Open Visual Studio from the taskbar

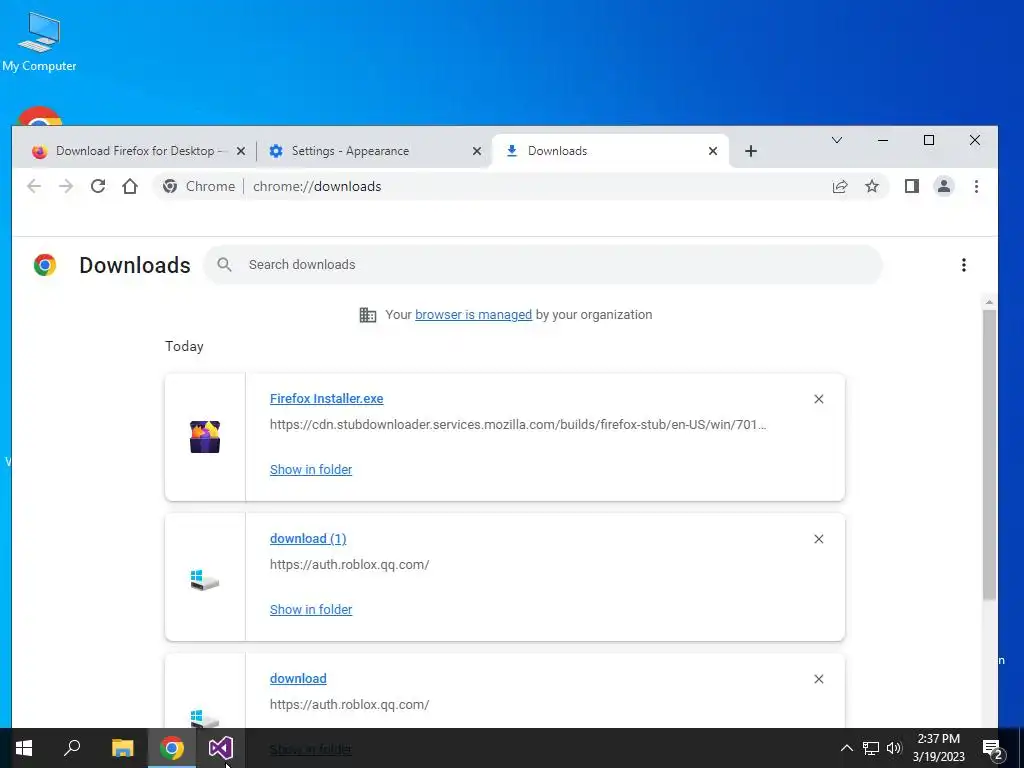pos(221,748)
